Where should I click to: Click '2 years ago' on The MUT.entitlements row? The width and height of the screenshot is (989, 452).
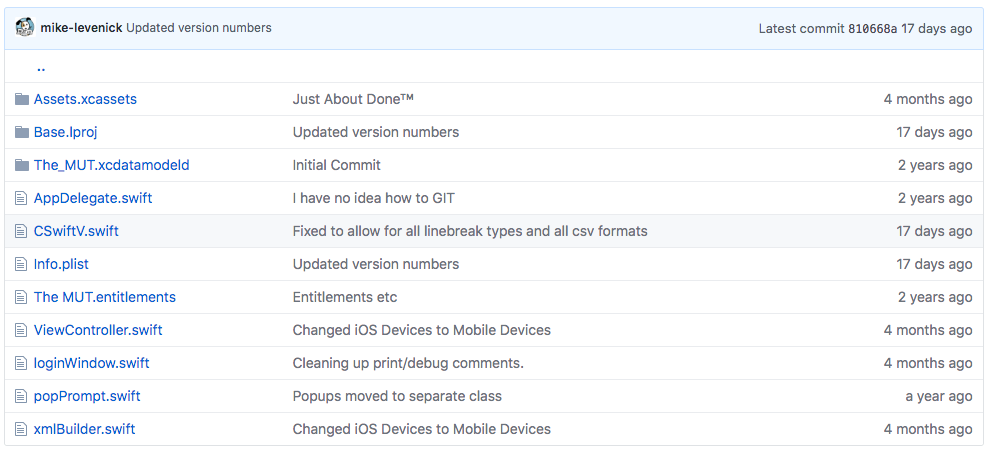[x=935, y=297]
